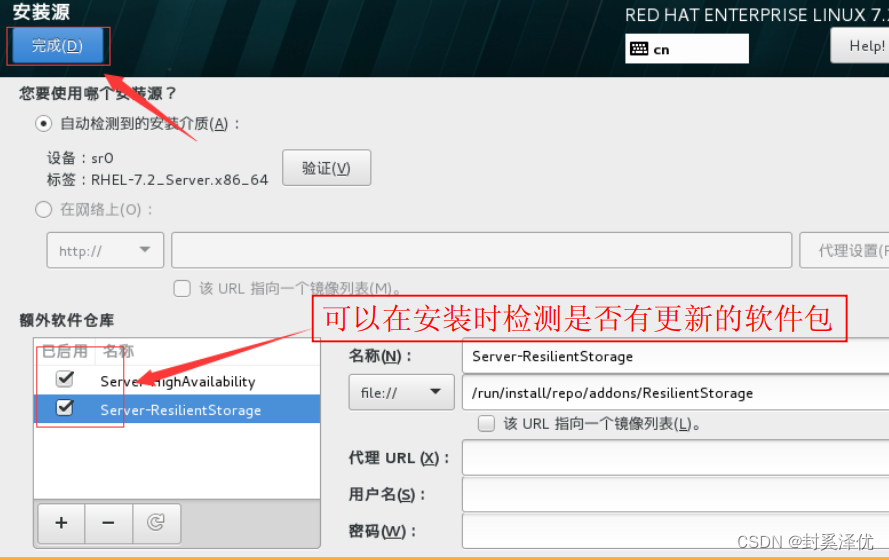The image size is (889, 560).
Task: Open 代理设置 proxy settings button
Action: (x=845, y=250)
